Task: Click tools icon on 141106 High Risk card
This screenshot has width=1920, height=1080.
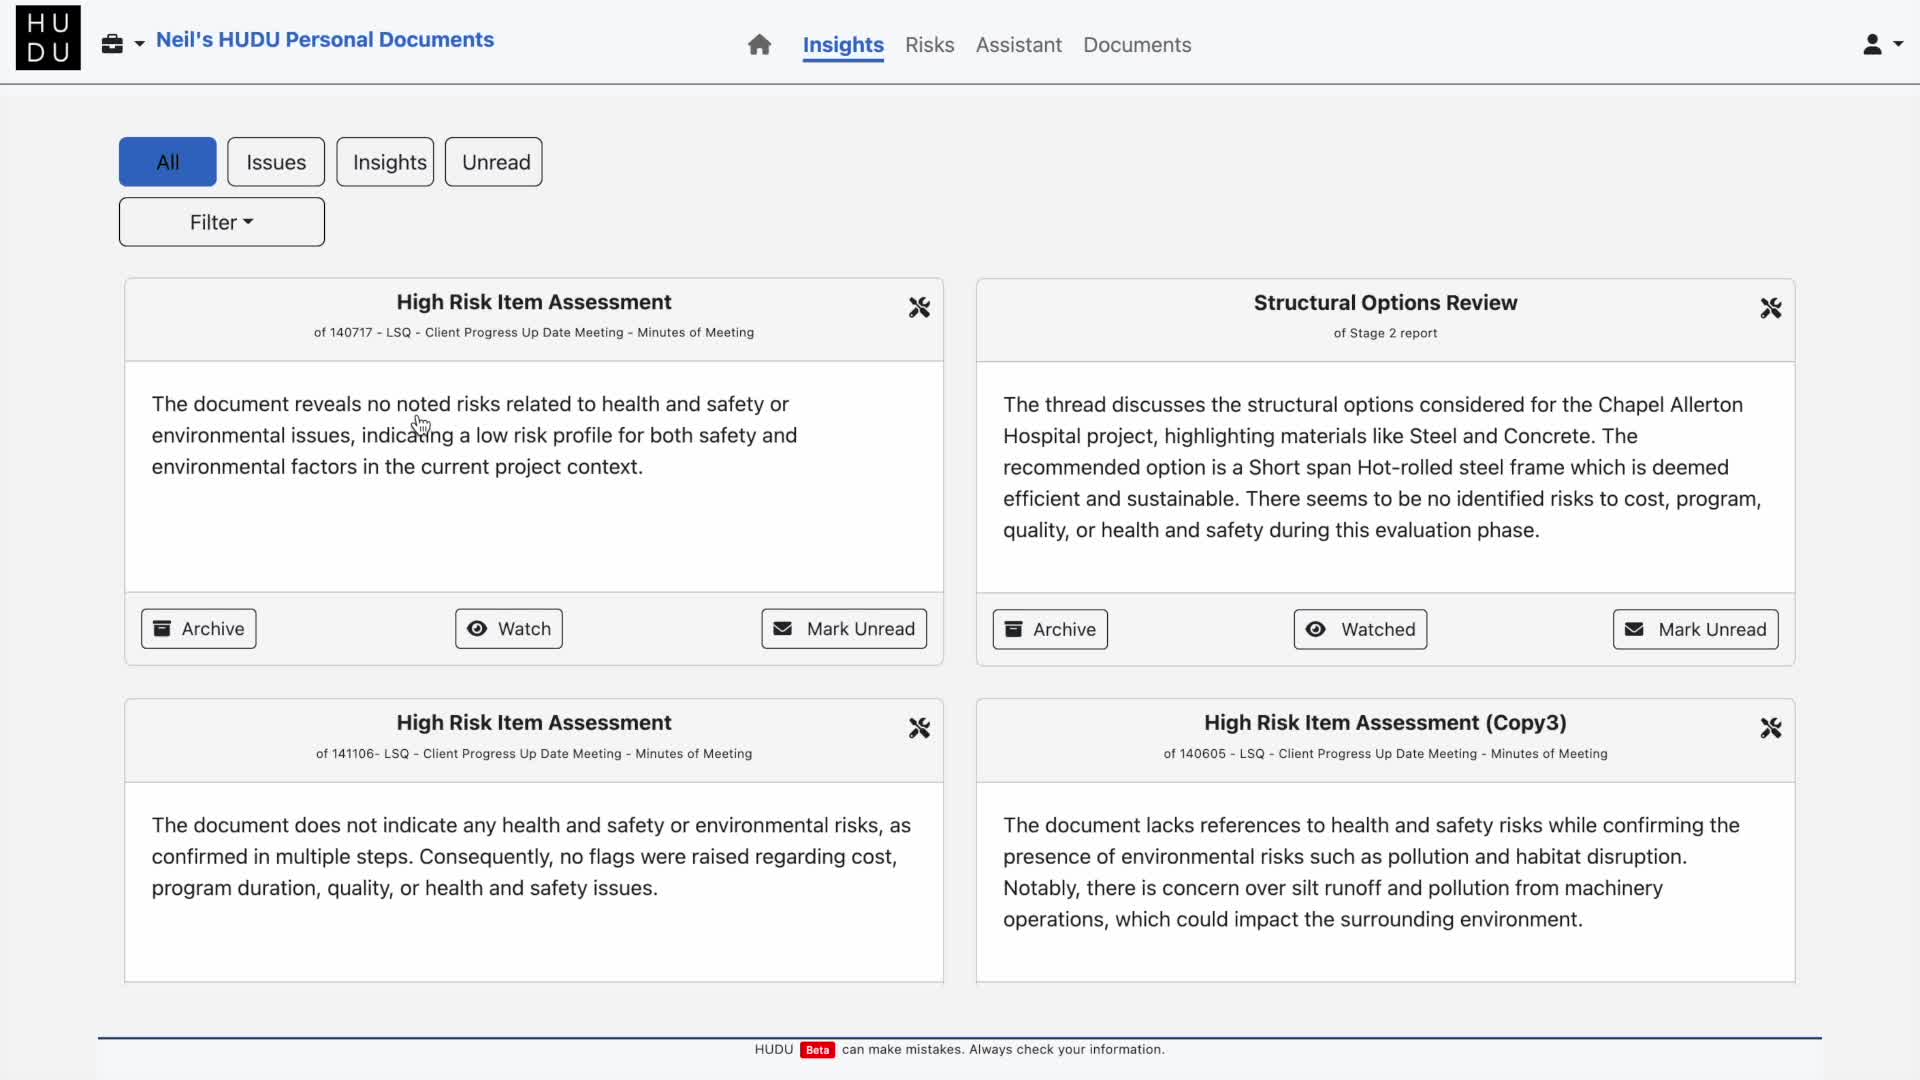Action: [919, 728]
